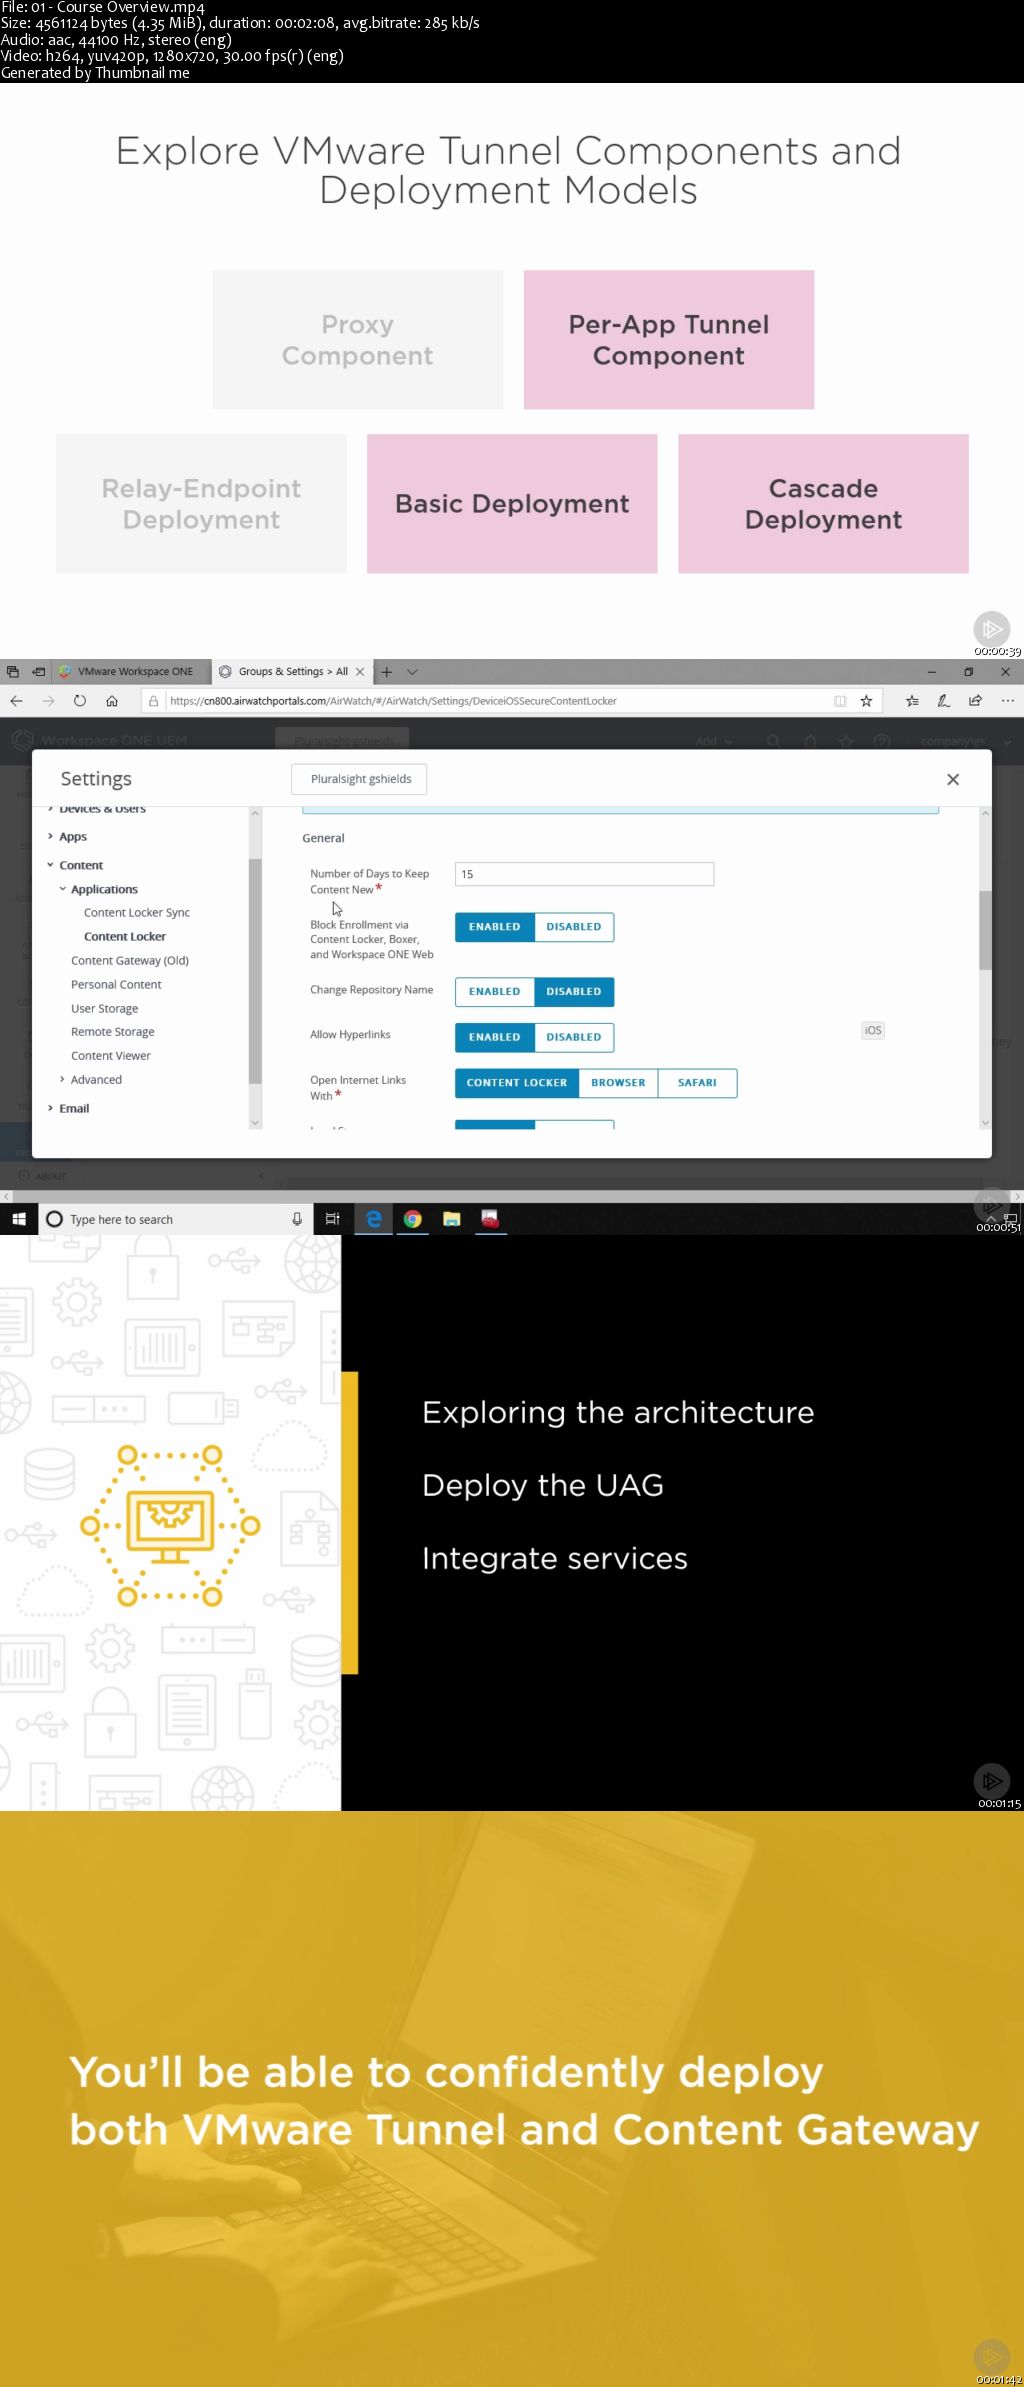Open Edge Settings and more ellipsis
Screen dimensions: 1024x2387
(1007, 701)
